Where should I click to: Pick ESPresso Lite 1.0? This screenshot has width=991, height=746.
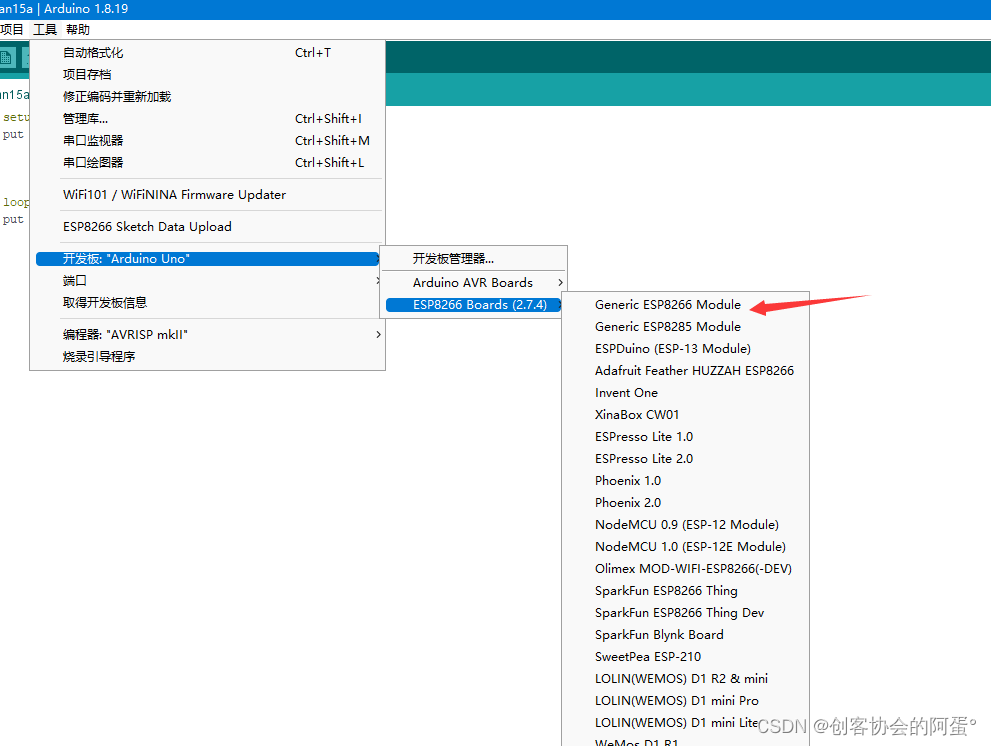pyautogui.click(x=685, y=437)
